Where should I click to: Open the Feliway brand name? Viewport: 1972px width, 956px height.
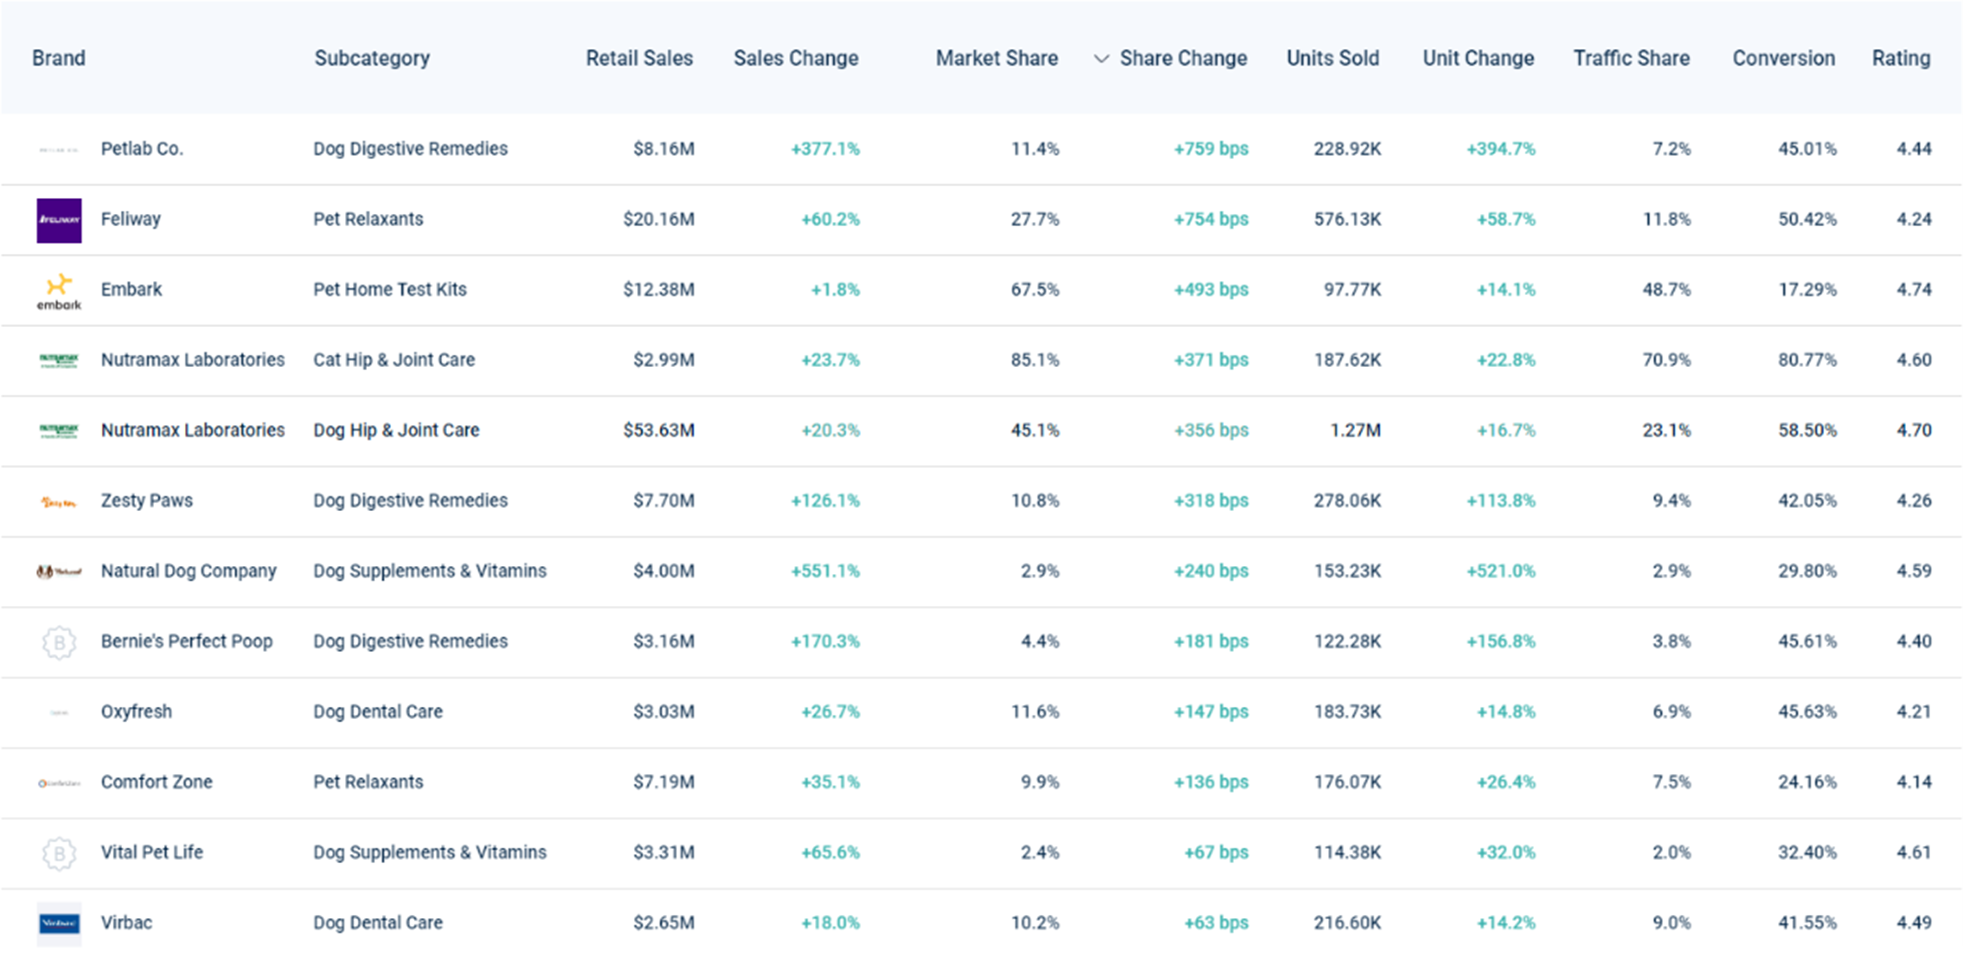tap(131, 219)
